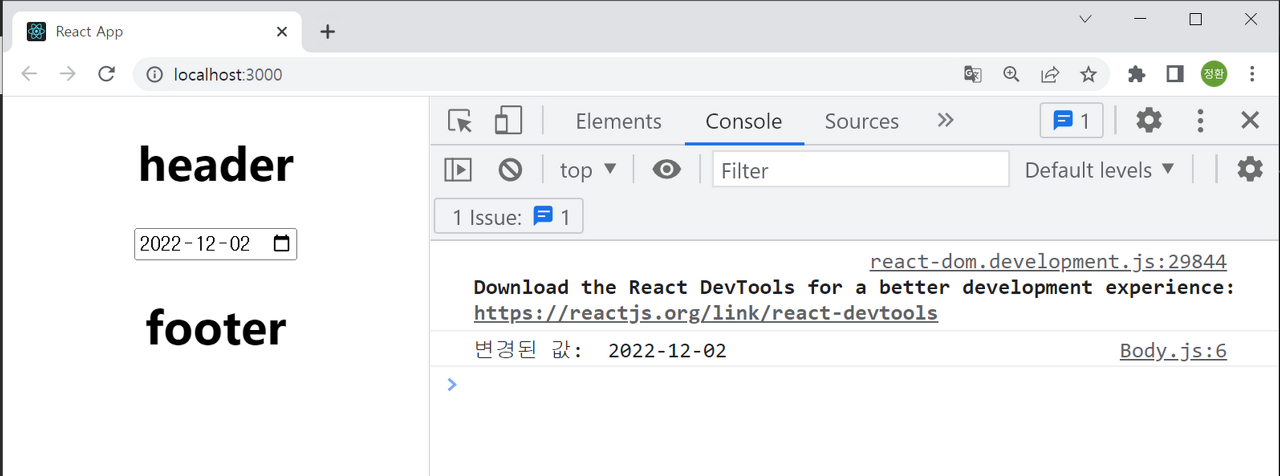
Task: Open the Extensions puzzle icon
Action: (x=1136, y=74)
